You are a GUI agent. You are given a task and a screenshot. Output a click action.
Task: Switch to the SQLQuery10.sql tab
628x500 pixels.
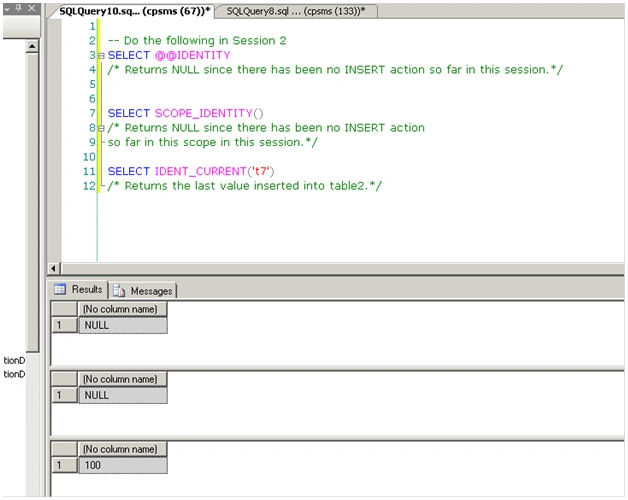[133, 11]
